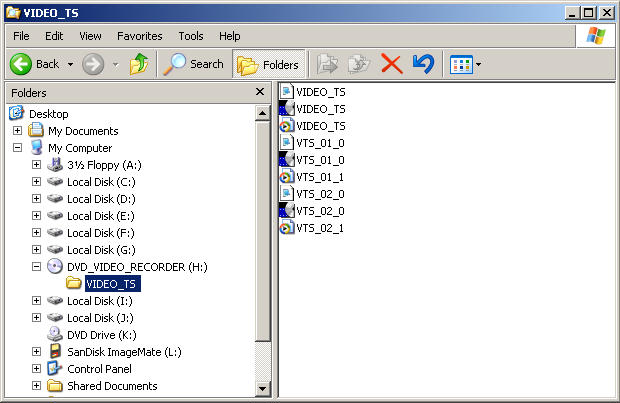
Task: Expand Local Disk (E:) node
Action: click(x=36, y=216)
